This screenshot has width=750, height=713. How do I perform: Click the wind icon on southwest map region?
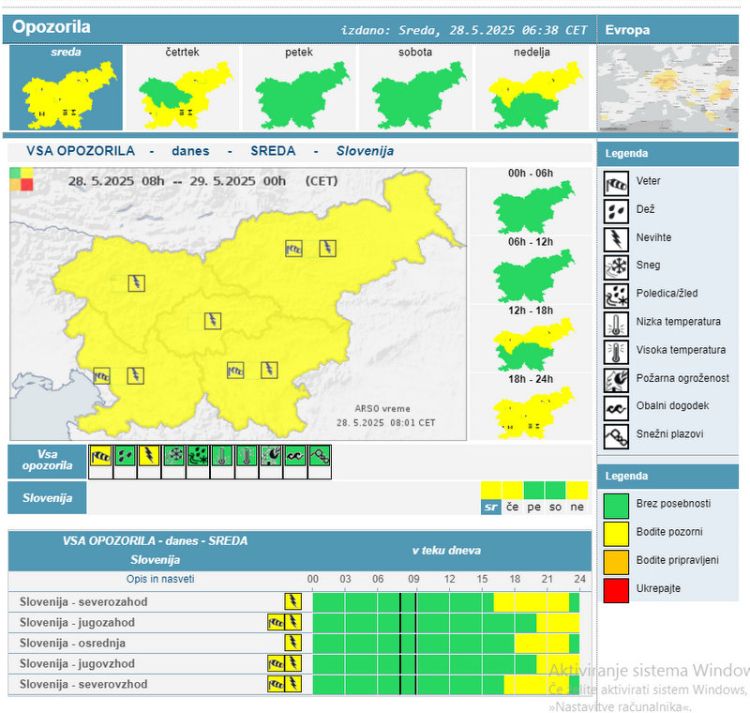point(101,376)
